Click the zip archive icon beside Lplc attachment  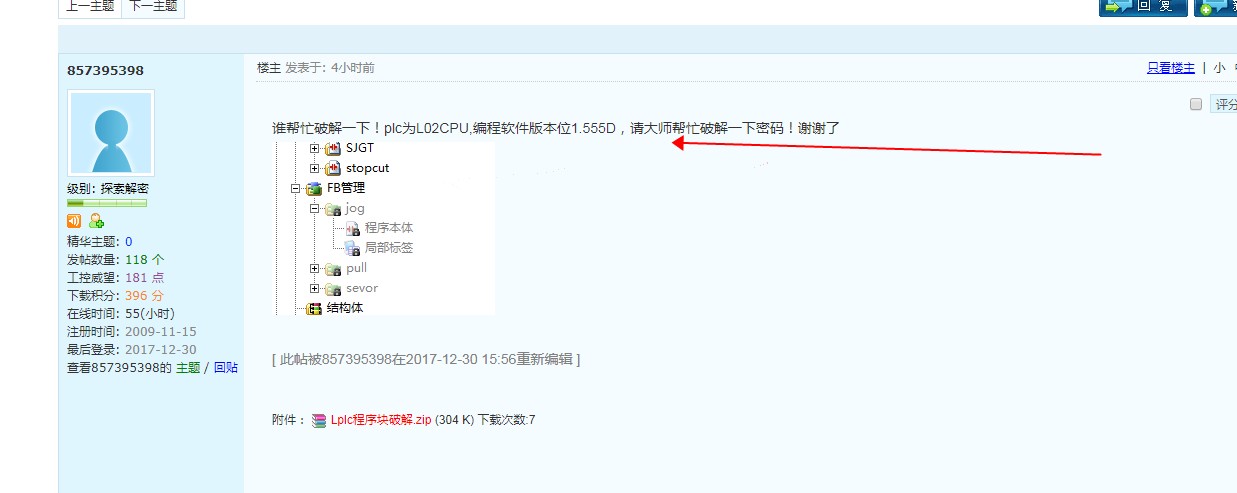(x=319, y=421)
